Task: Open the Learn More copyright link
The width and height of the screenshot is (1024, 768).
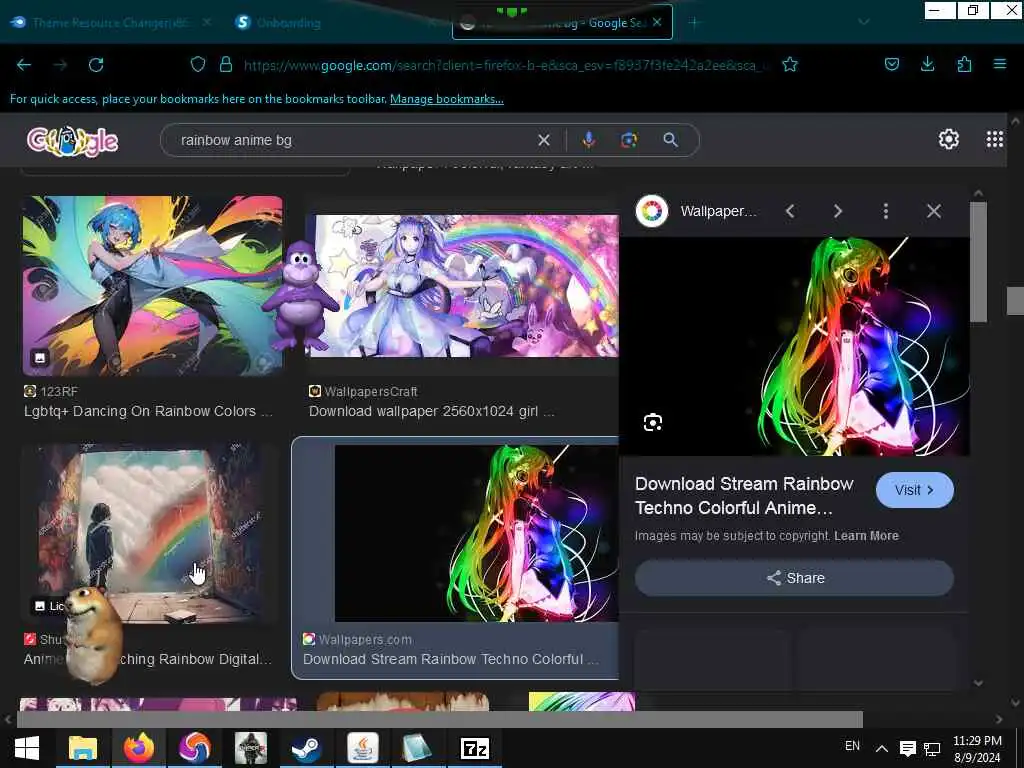Action: (866, 536)
